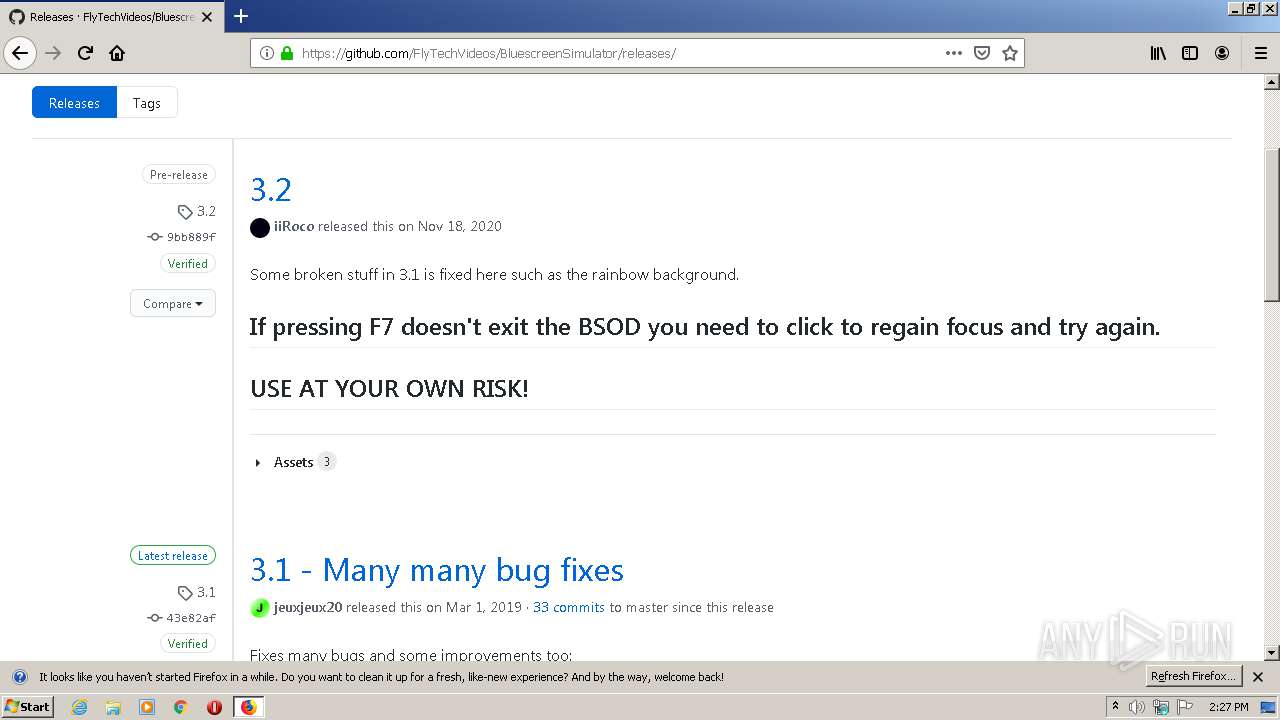Screen dimensions: 1280x720
Task: Open page actions three-dot menu
Action: [954, 53]
